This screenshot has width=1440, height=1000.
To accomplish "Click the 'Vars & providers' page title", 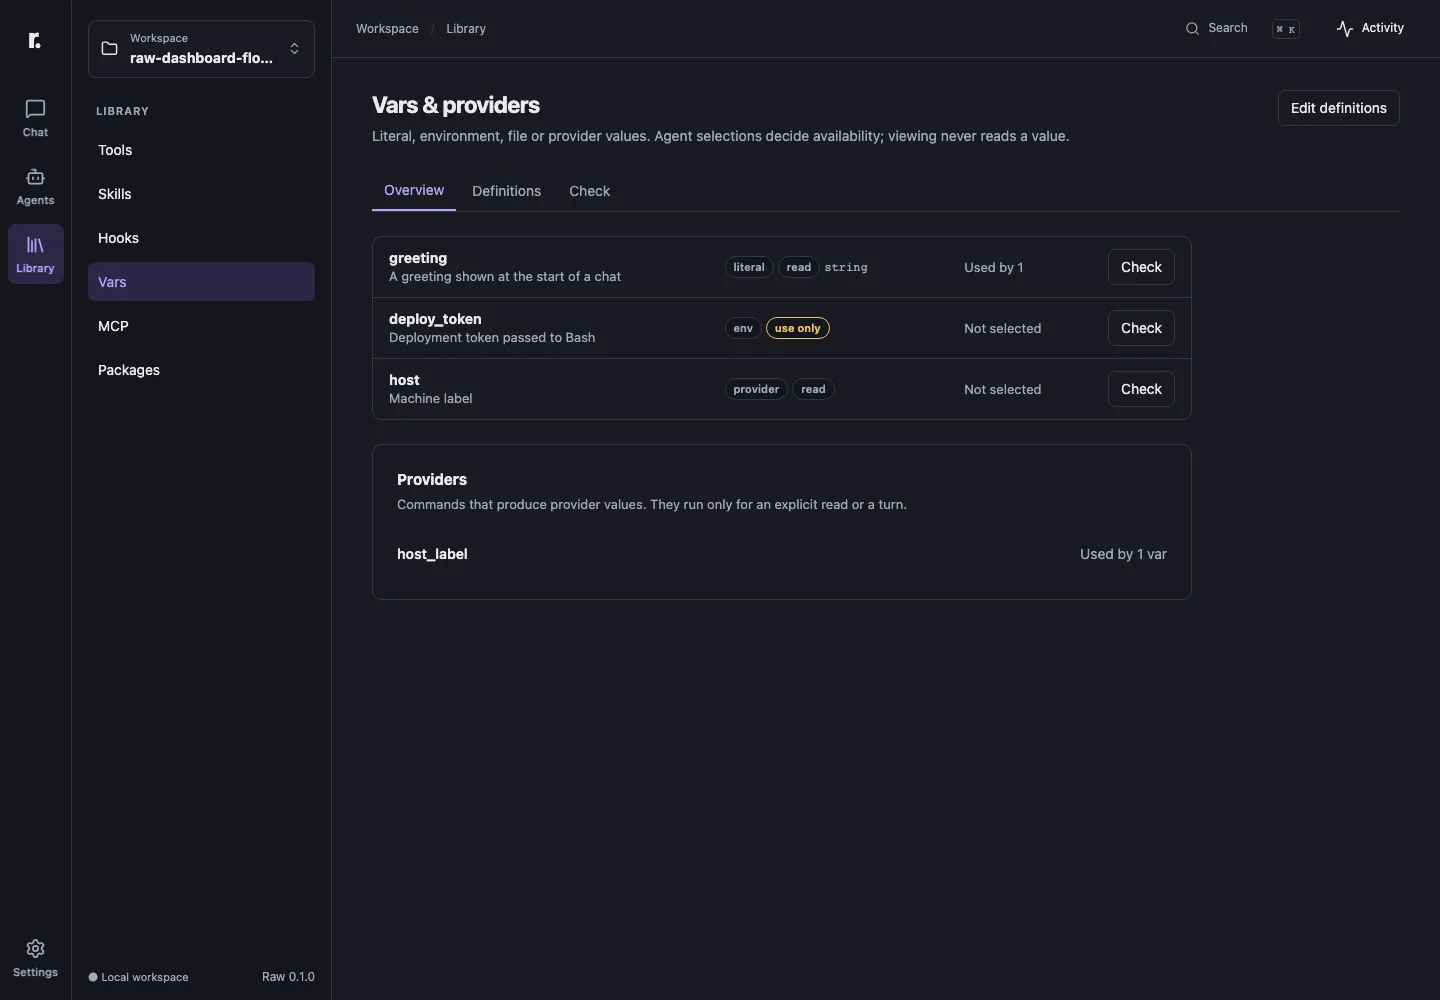I will click(x=456, y=105).
